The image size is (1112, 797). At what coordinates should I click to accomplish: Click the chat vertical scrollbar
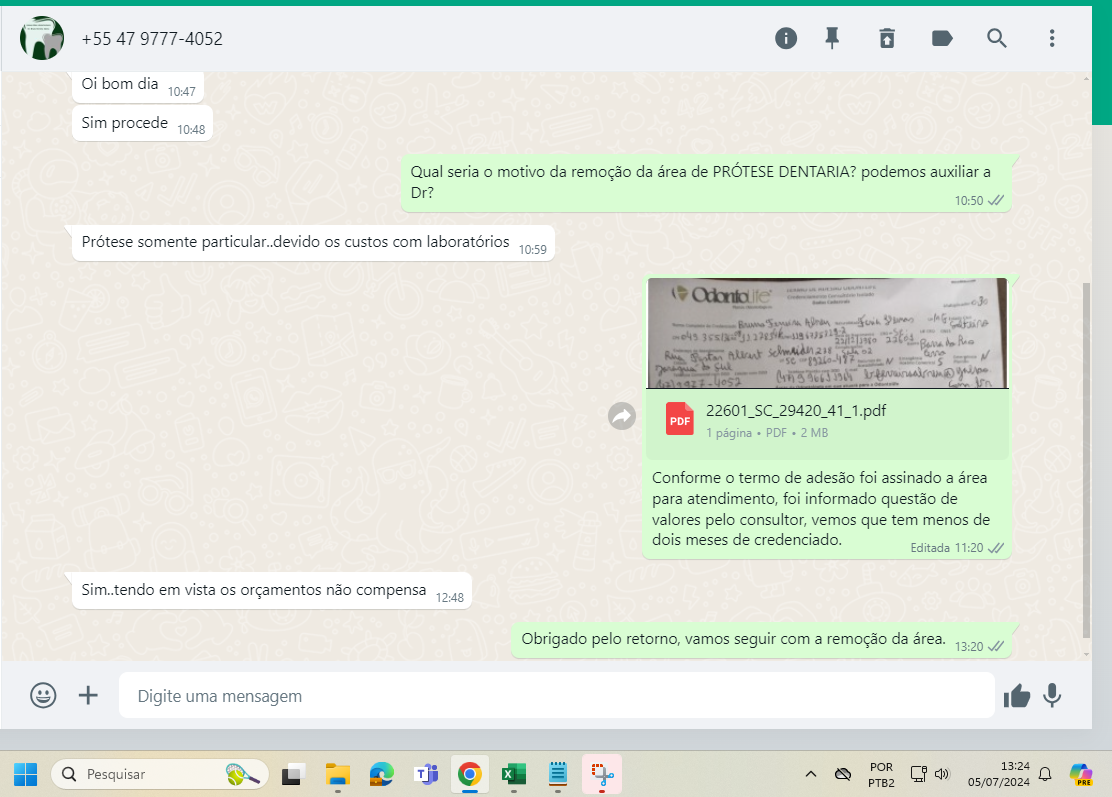click(1087, 450)
